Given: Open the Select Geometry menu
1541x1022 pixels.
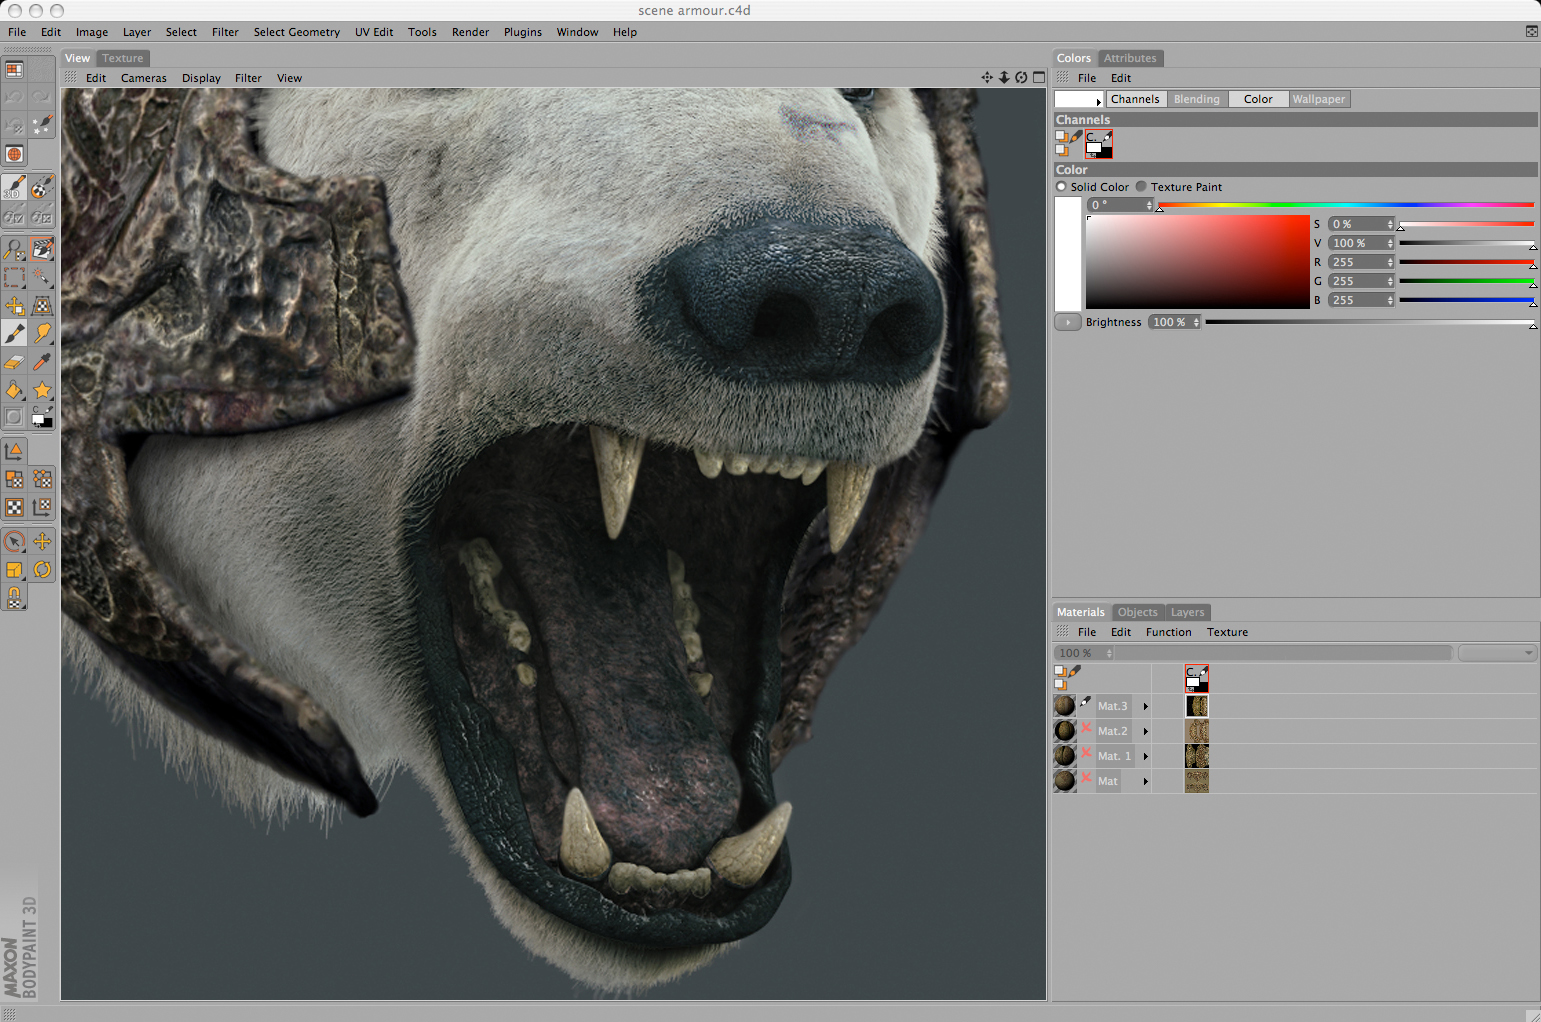Looking at the screenshot, I should point(296,32).
